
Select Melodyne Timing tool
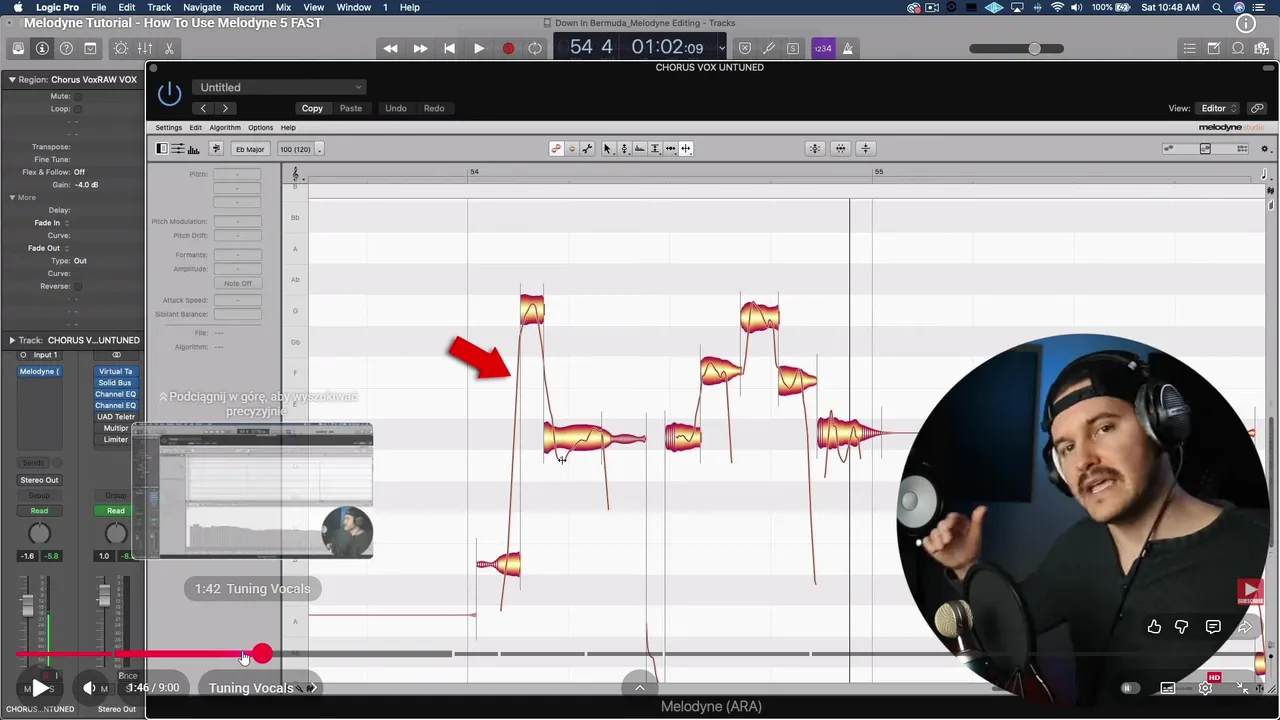pos(670,149)
